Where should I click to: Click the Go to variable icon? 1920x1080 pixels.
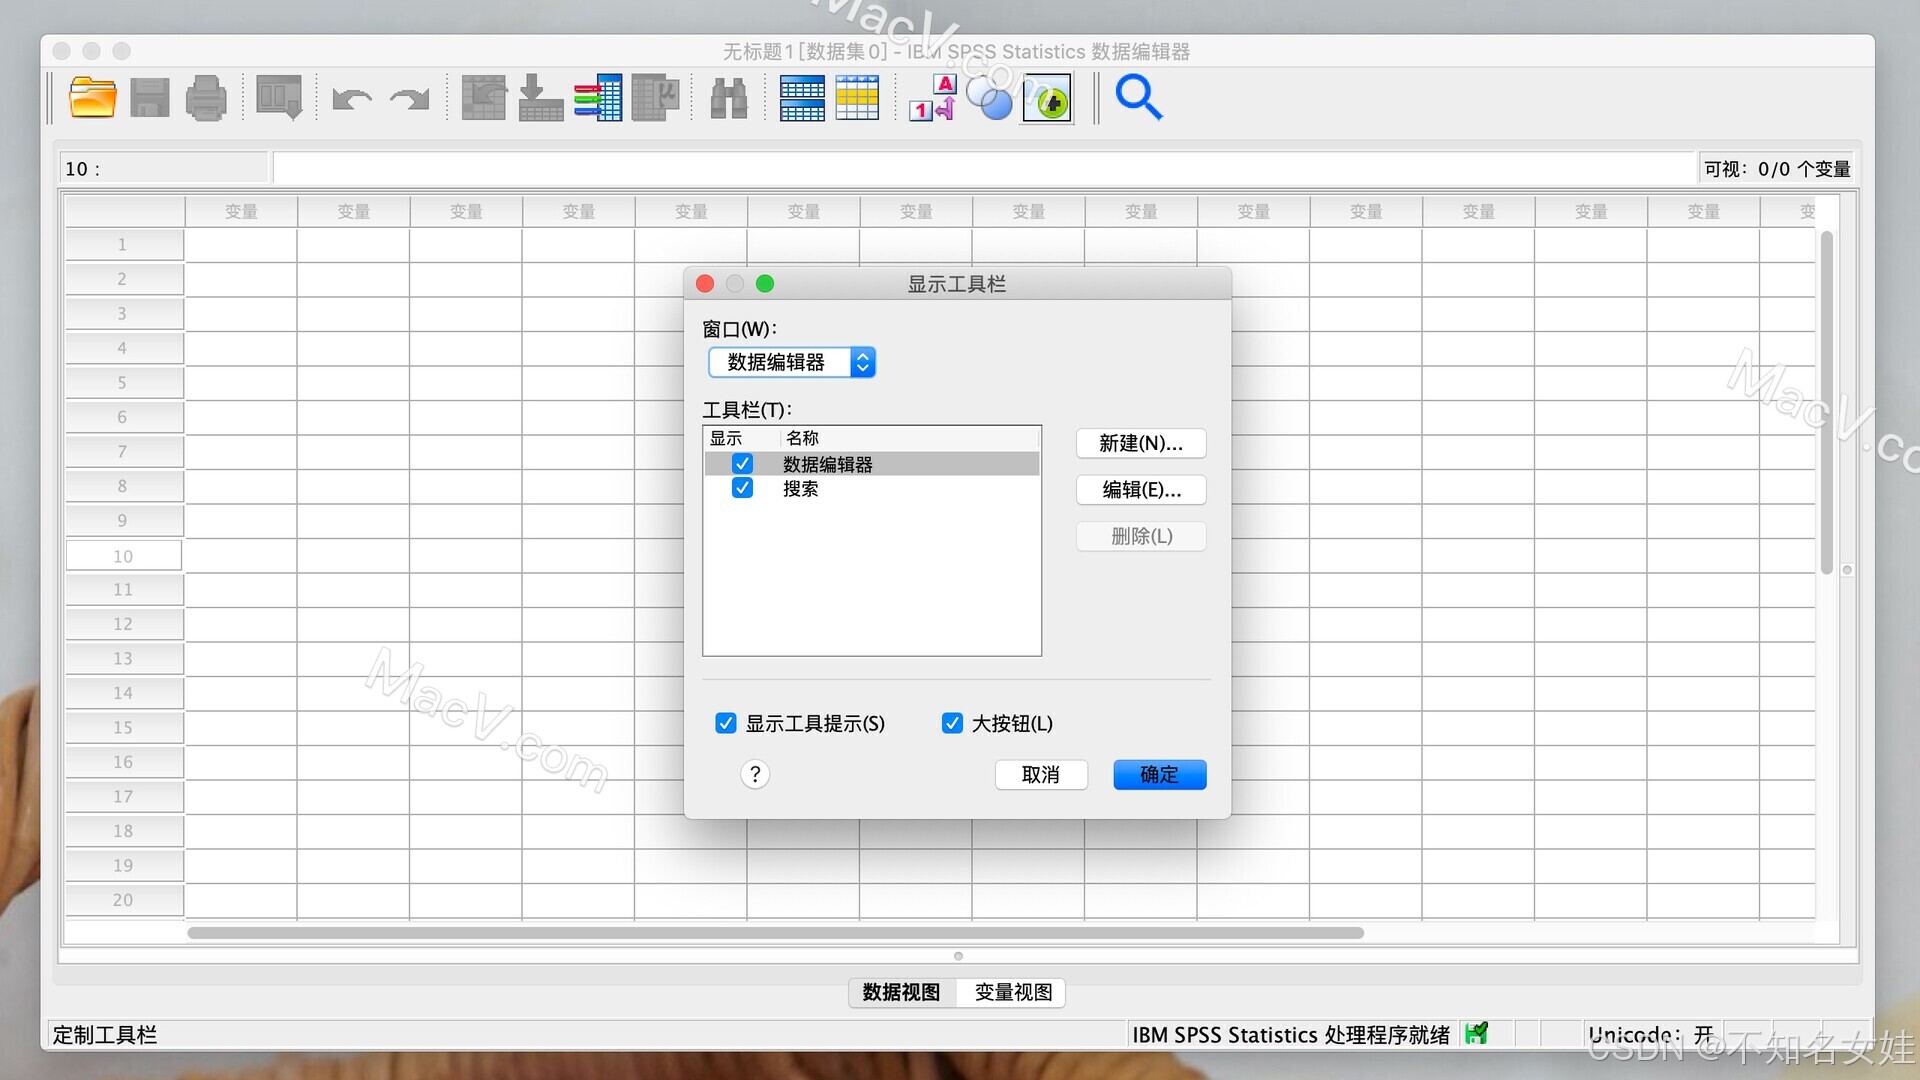point(541,99)
